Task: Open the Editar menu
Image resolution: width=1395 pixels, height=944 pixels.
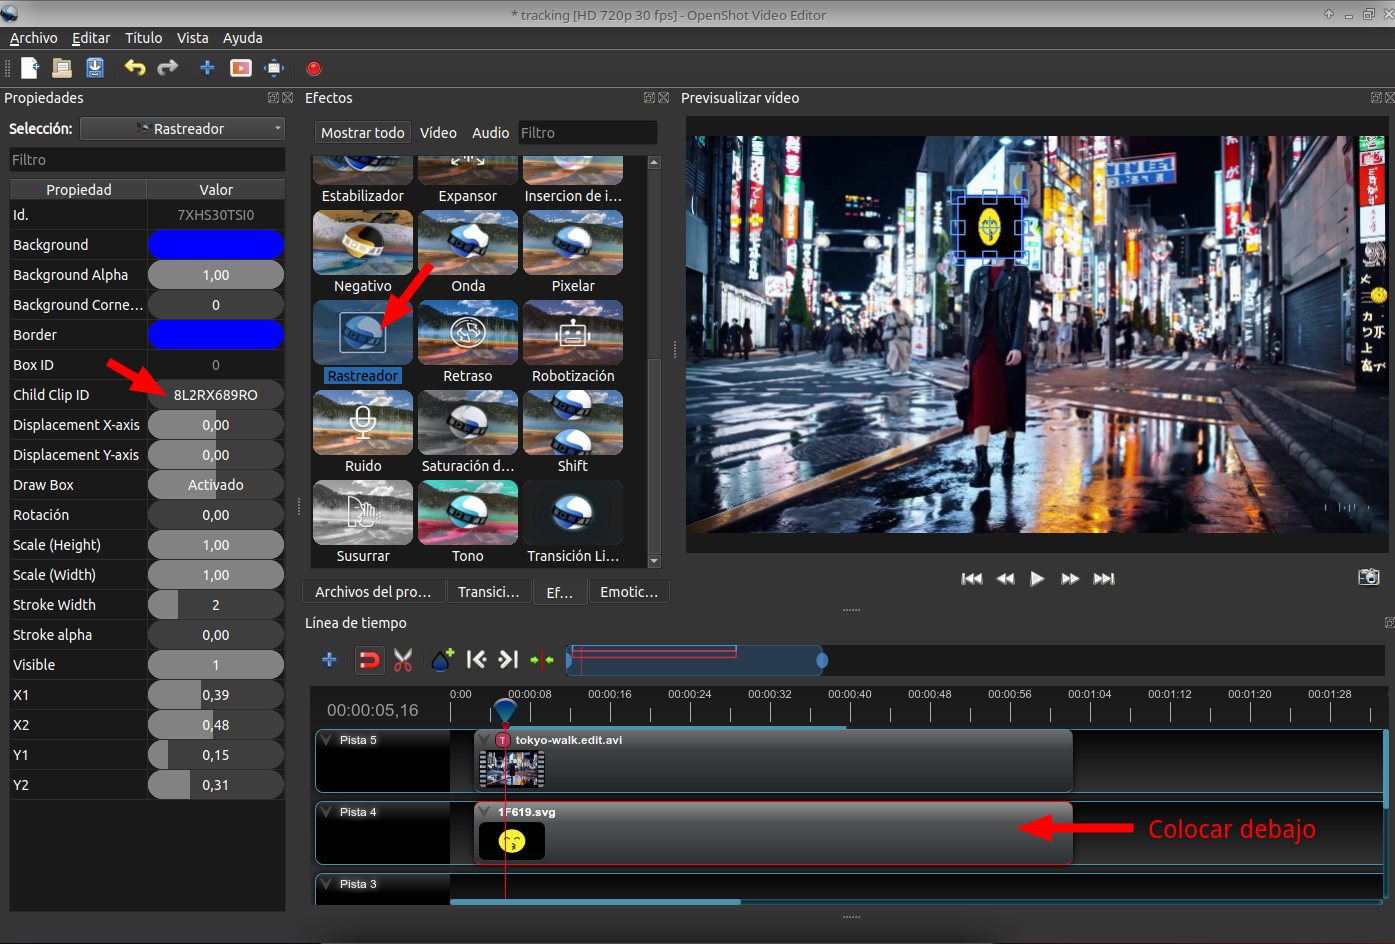Action: click(x=90, y=37)
